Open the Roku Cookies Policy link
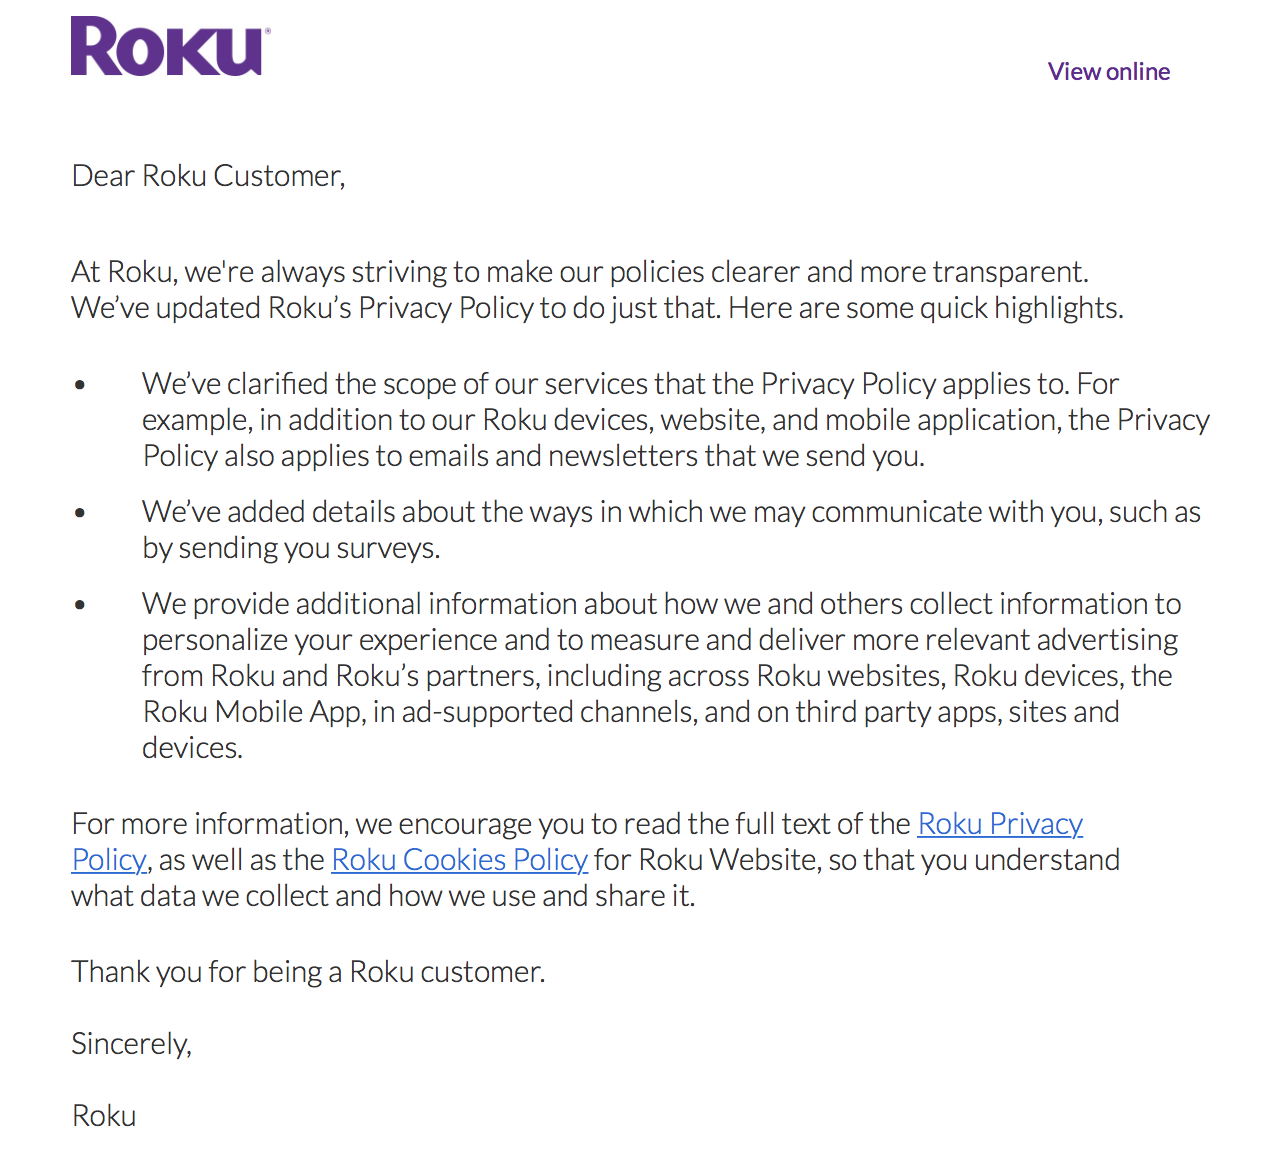 coord(459,860)
